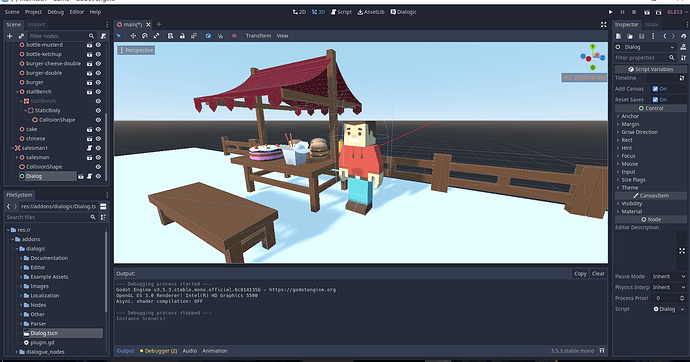
Task: Select the Select Mode arrow tool
Action: (119, 36)
